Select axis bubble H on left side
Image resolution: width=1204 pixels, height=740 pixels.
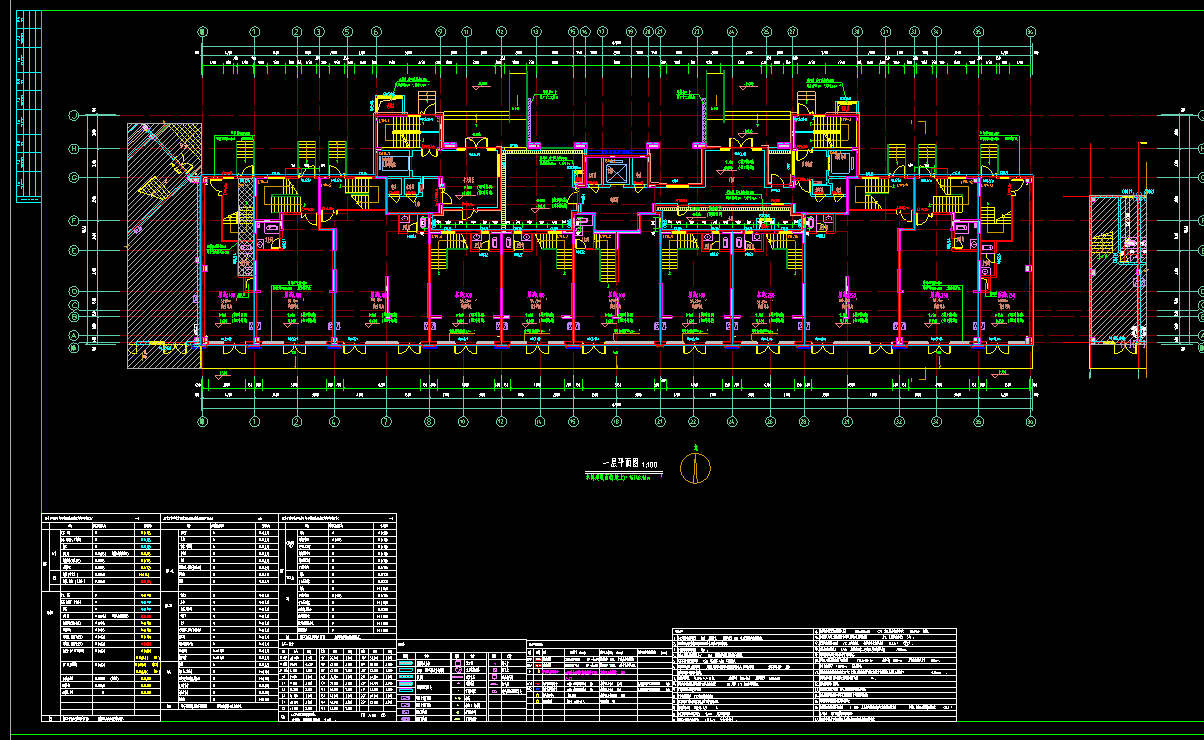tap(73, 149)
